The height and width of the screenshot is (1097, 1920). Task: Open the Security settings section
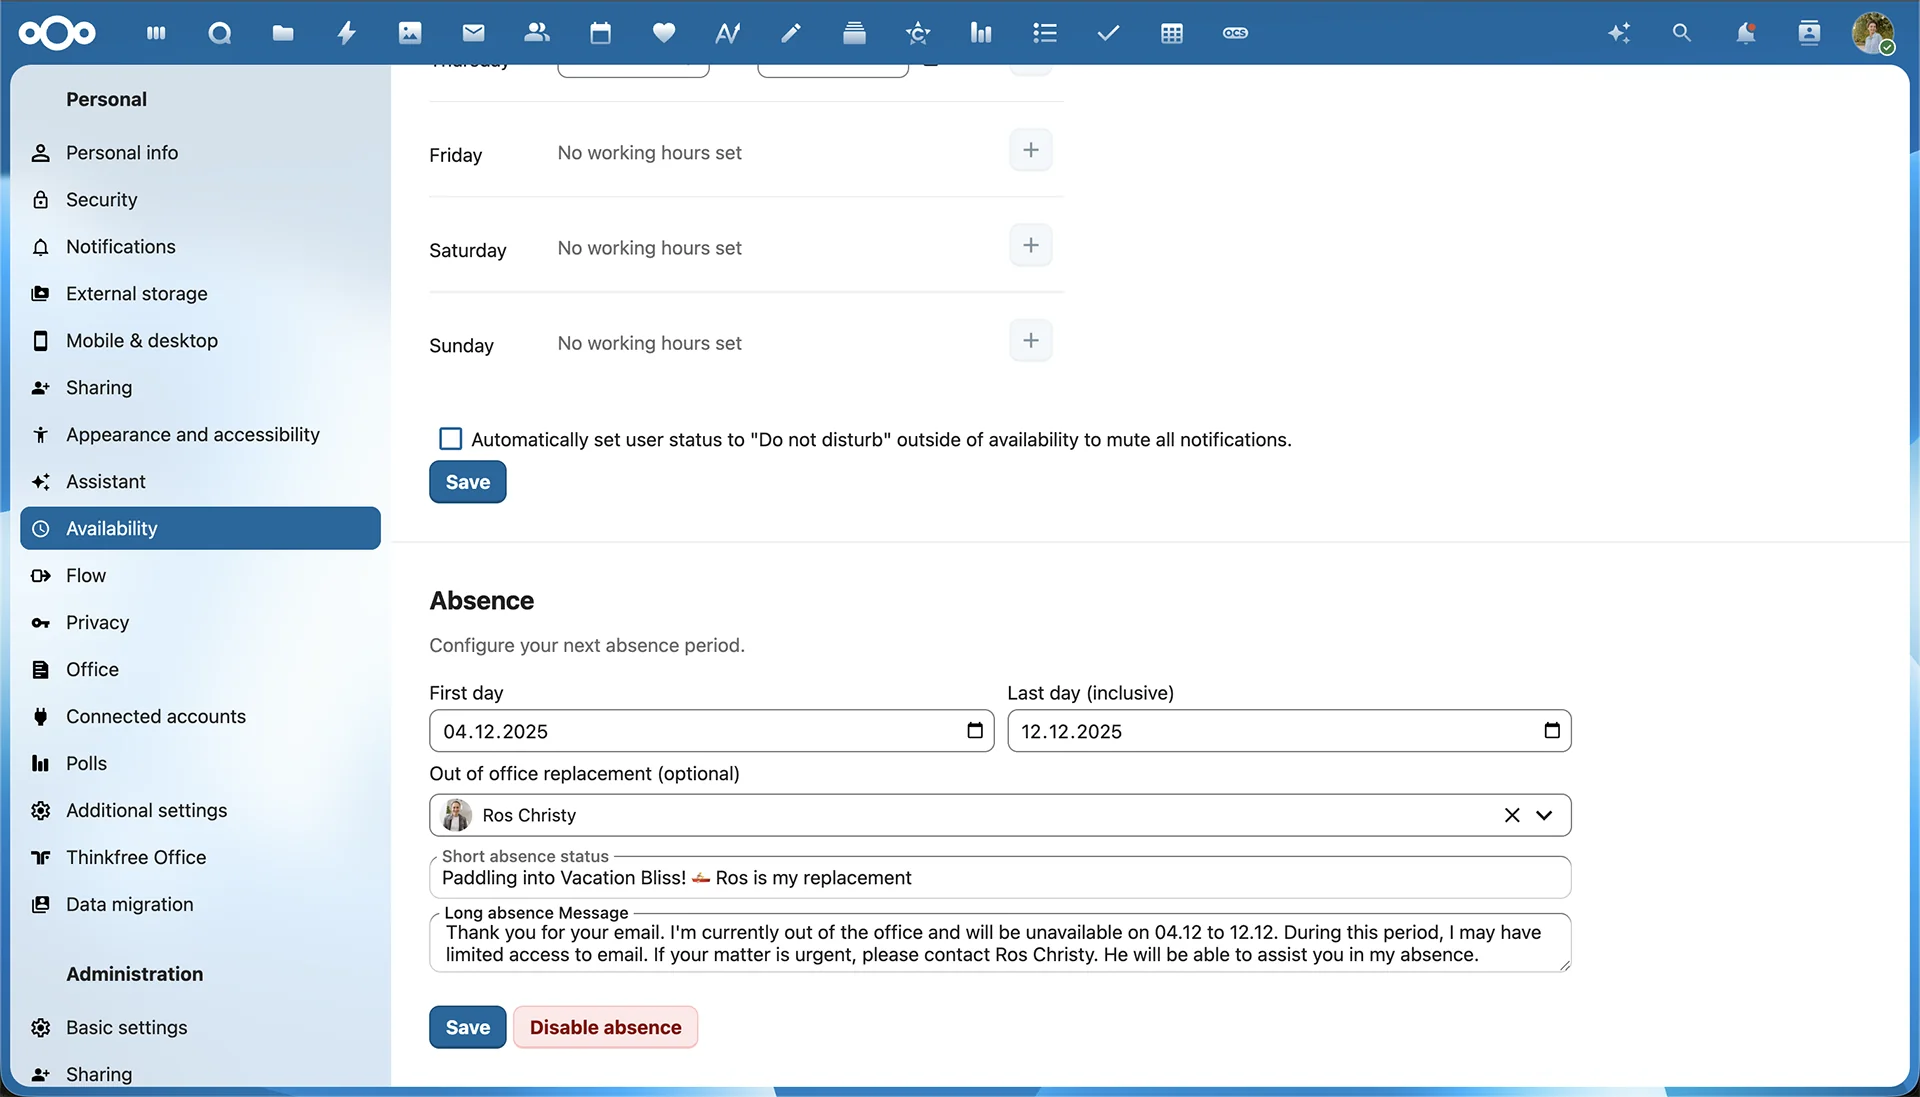tap(101, 200)
